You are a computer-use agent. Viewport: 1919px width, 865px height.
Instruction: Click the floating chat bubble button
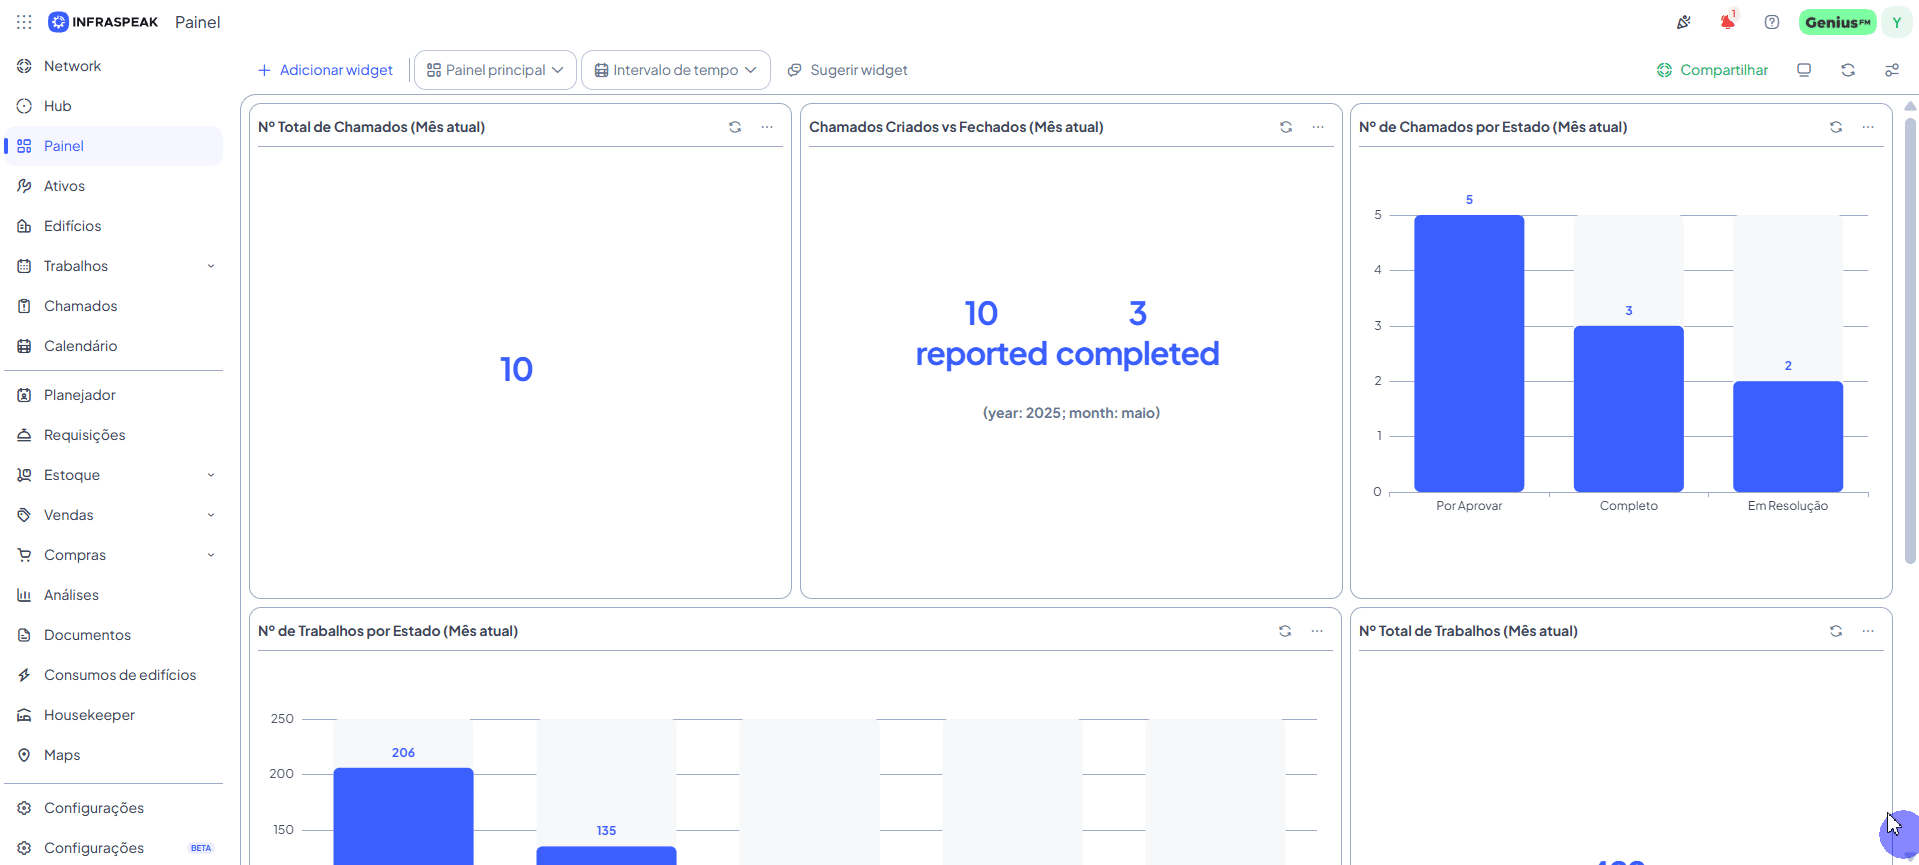(x=1899, y=835)
